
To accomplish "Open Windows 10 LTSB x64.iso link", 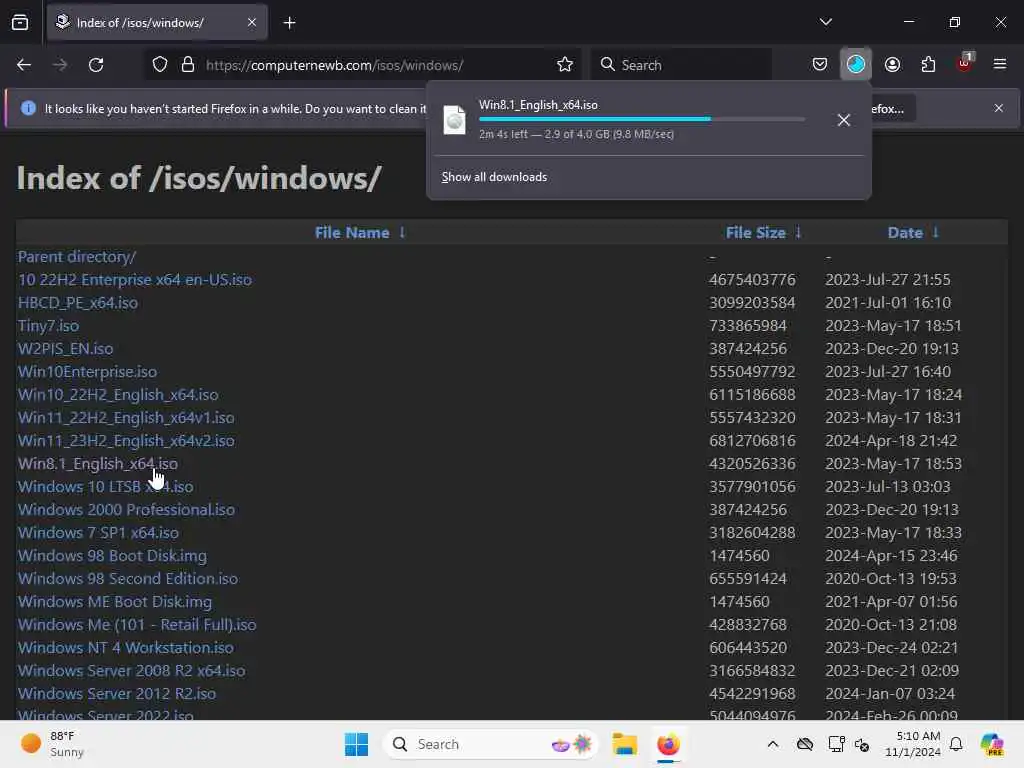I will [106, 487].
